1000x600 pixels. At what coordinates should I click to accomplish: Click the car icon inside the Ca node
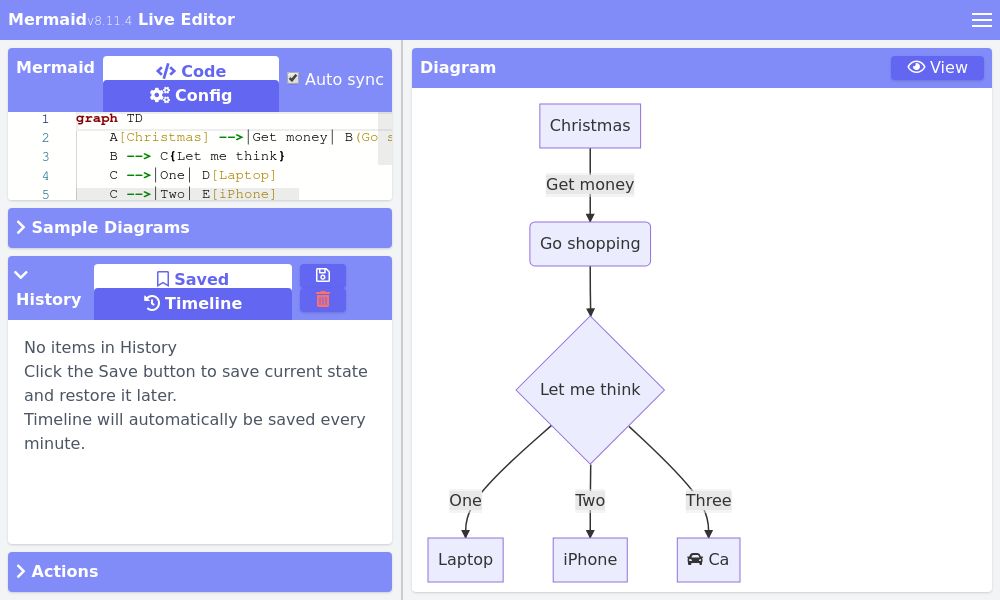click(x=695, y=559)
